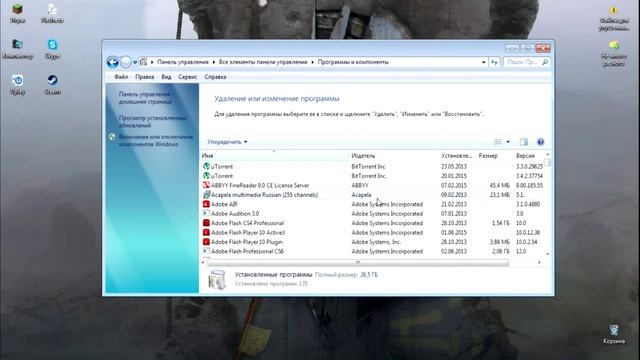This screenshot has height=360, width=640.
Task: Open the Skype desktop shortcut
Action: pyautogui.click(x=52, y=44)
